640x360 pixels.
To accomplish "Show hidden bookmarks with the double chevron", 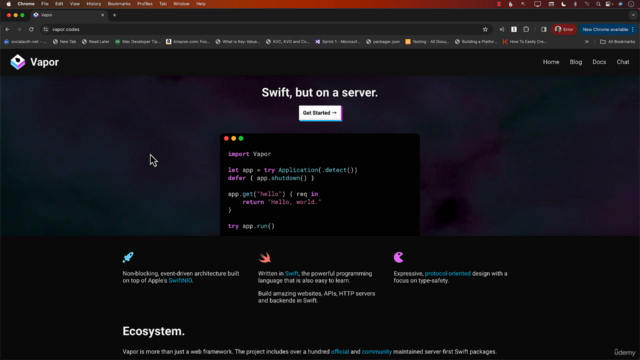I will 587,42.
